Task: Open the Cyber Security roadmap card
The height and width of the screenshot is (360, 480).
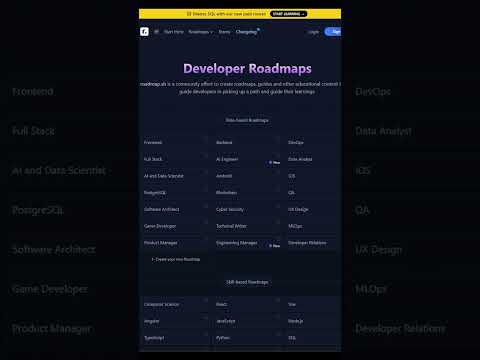Action: pyautogui.click(x=248, y=209)
